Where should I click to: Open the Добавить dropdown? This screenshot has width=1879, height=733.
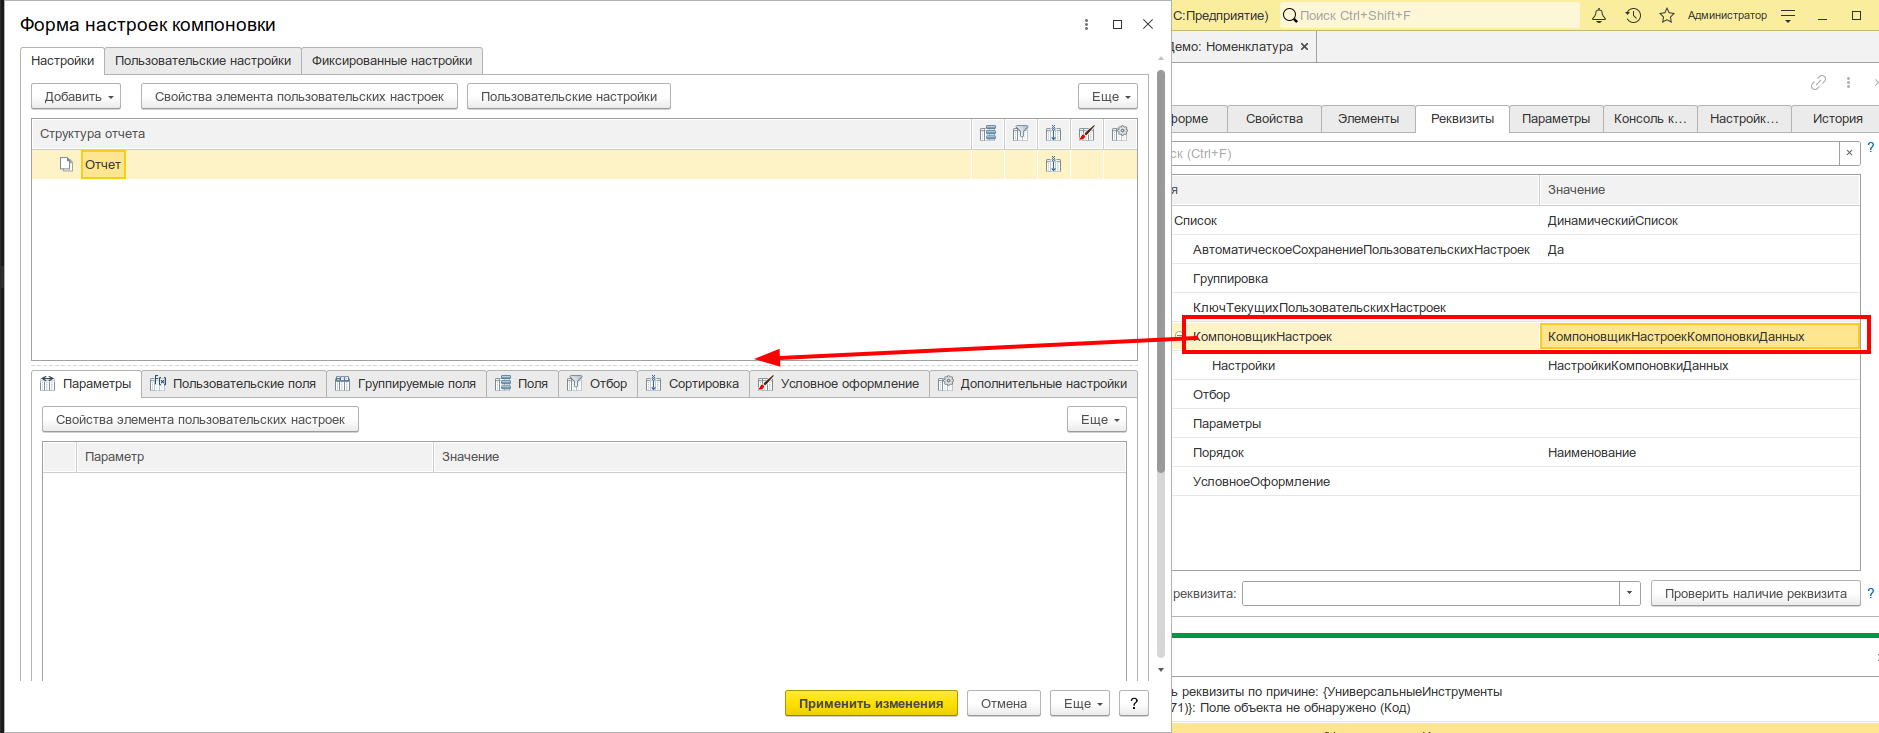click(76, 96)
